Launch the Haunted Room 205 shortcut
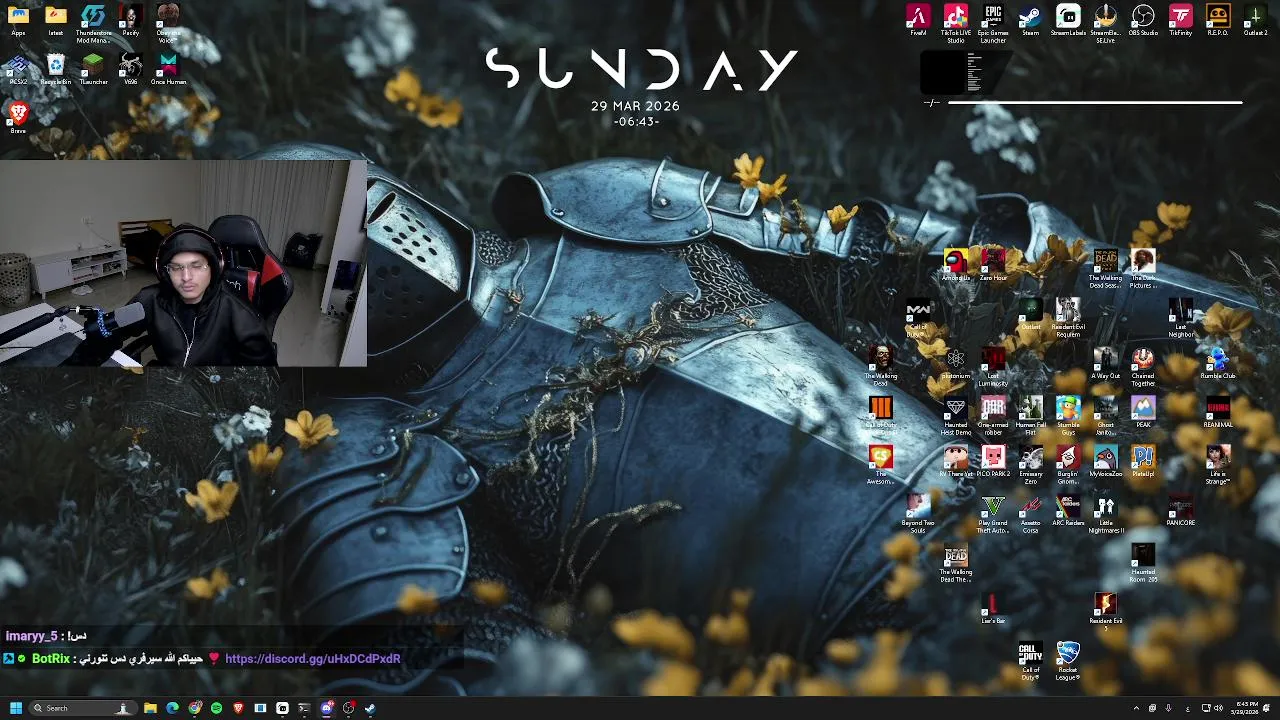 click(x=1143, y=563)
